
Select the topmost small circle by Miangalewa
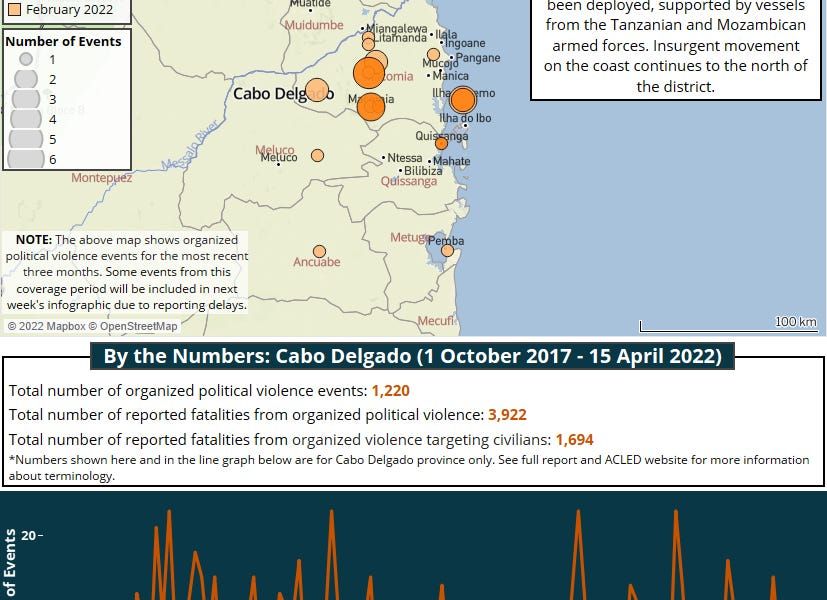point(368,37)
